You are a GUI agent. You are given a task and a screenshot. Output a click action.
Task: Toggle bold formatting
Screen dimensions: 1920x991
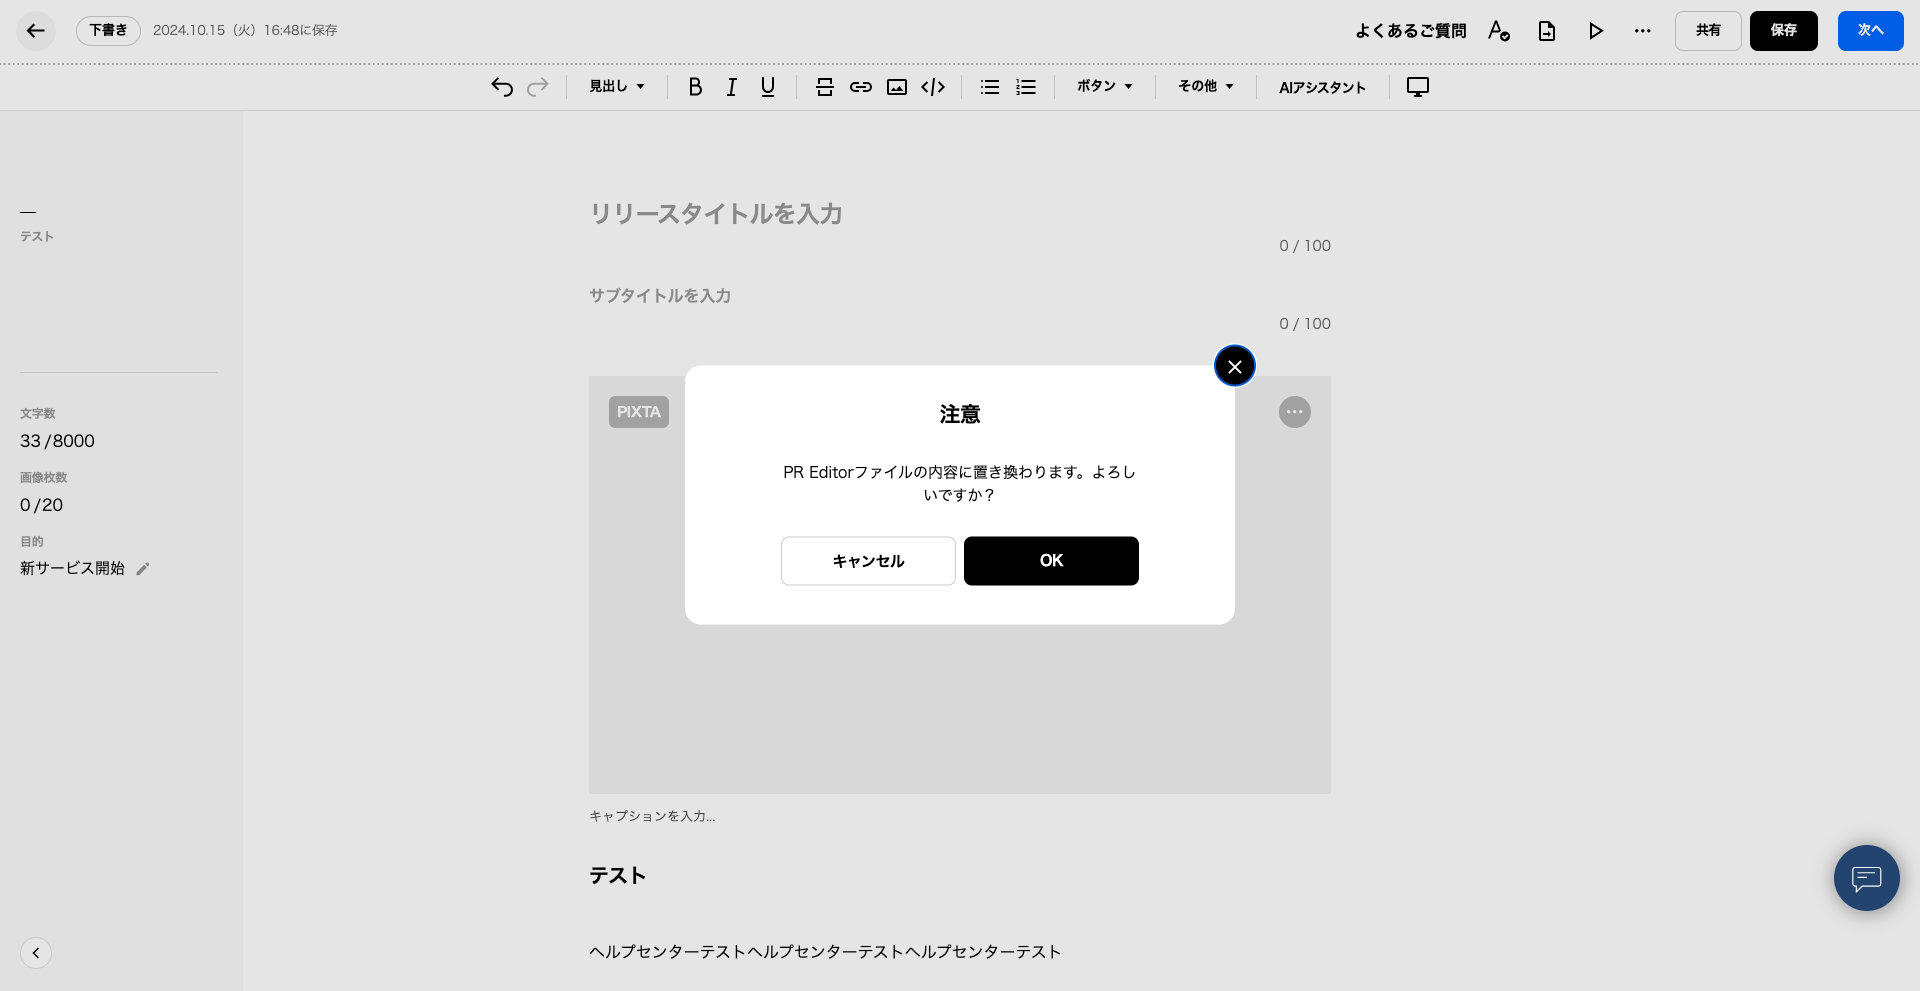coord(695,87)
